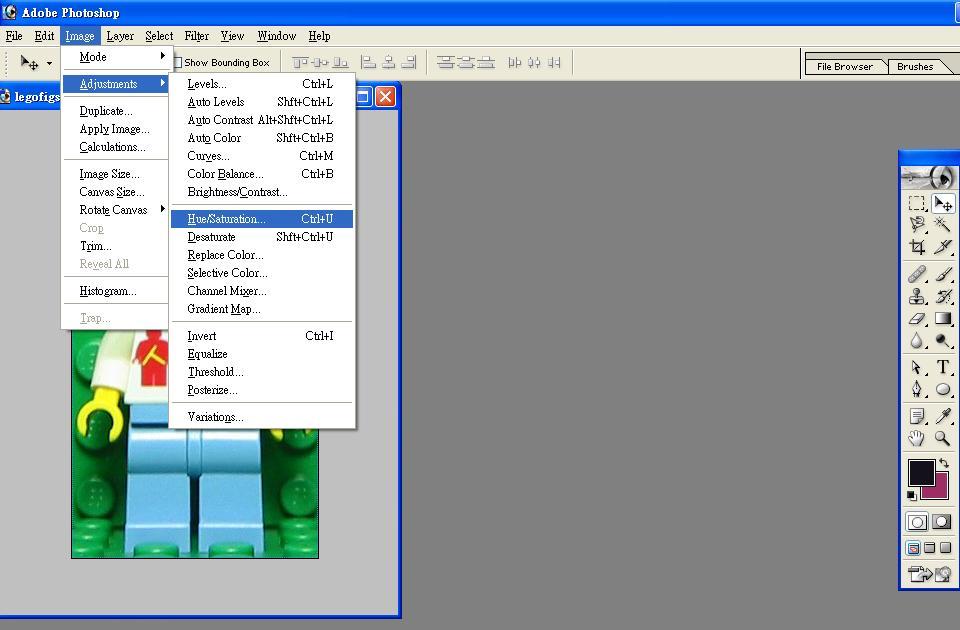Viewport: 960px width, 630px height.
Task: Choose Replace Color command
Action: click(262, 255)
